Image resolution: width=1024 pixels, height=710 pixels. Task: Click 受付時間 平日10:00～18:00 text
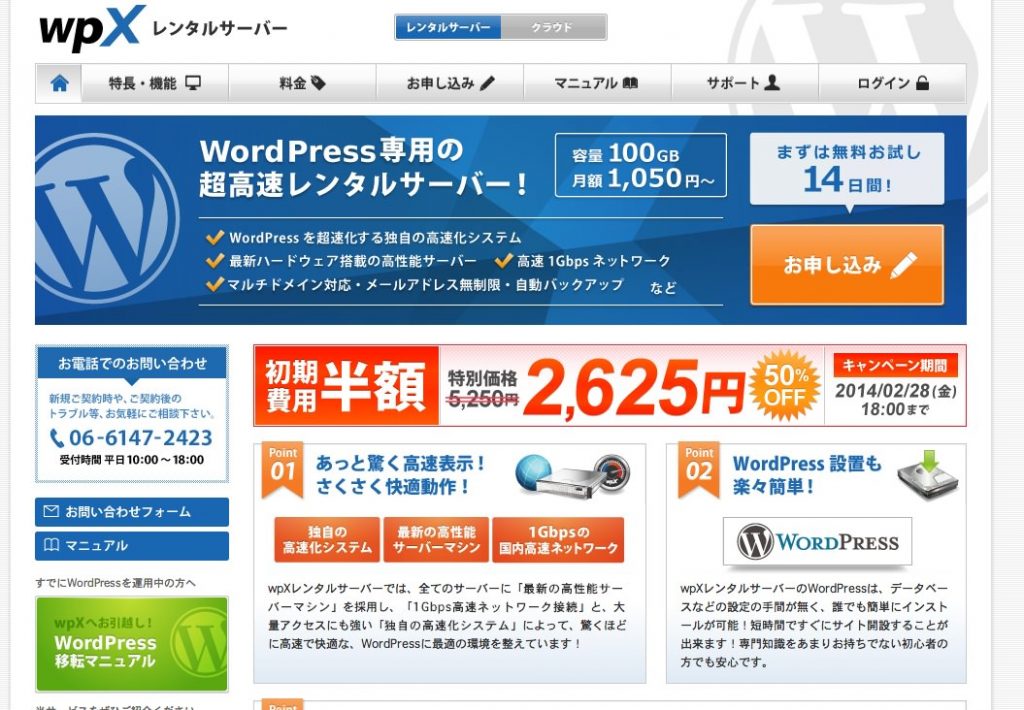pos(132,460)
